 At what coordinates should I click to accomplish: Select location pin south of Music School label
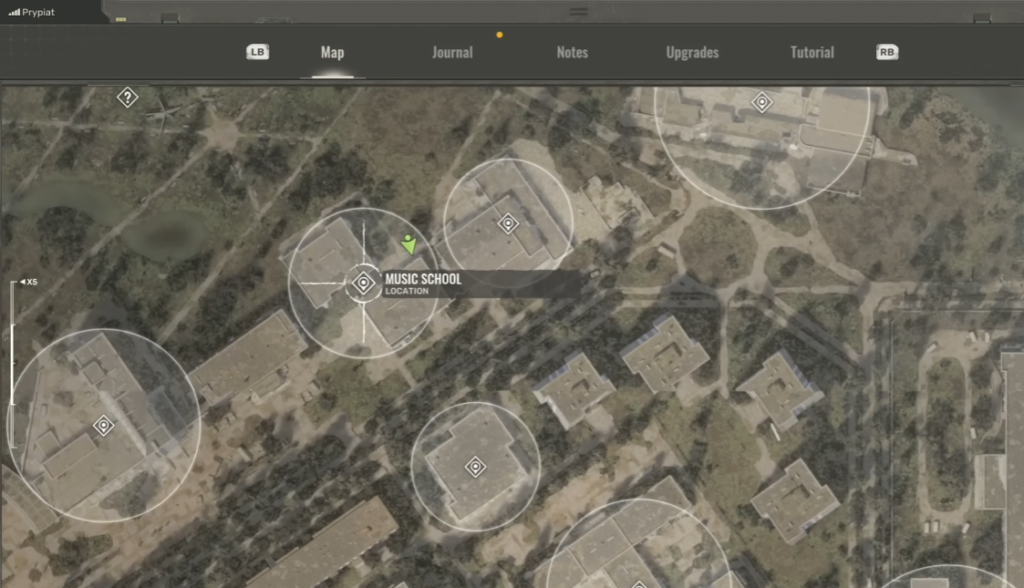pos(475,466)
